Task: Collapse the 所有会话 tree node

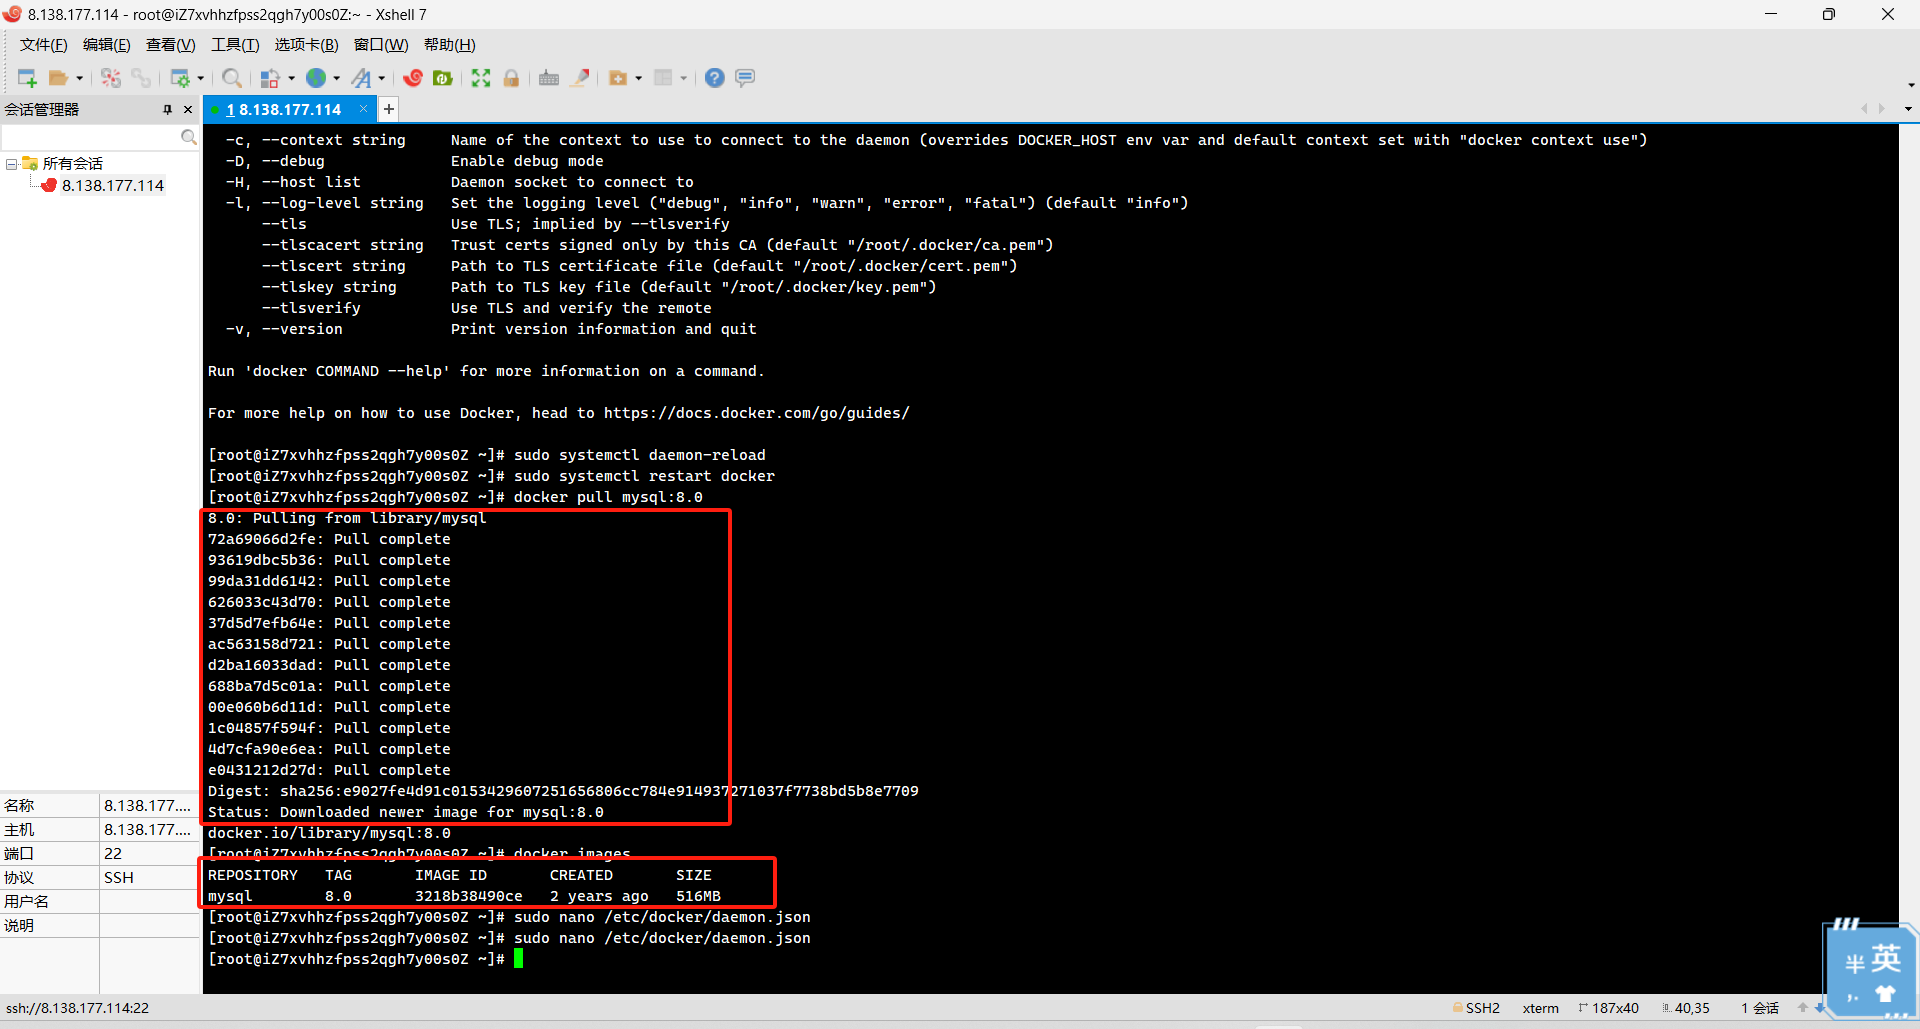Action: (x=11, y=164)
